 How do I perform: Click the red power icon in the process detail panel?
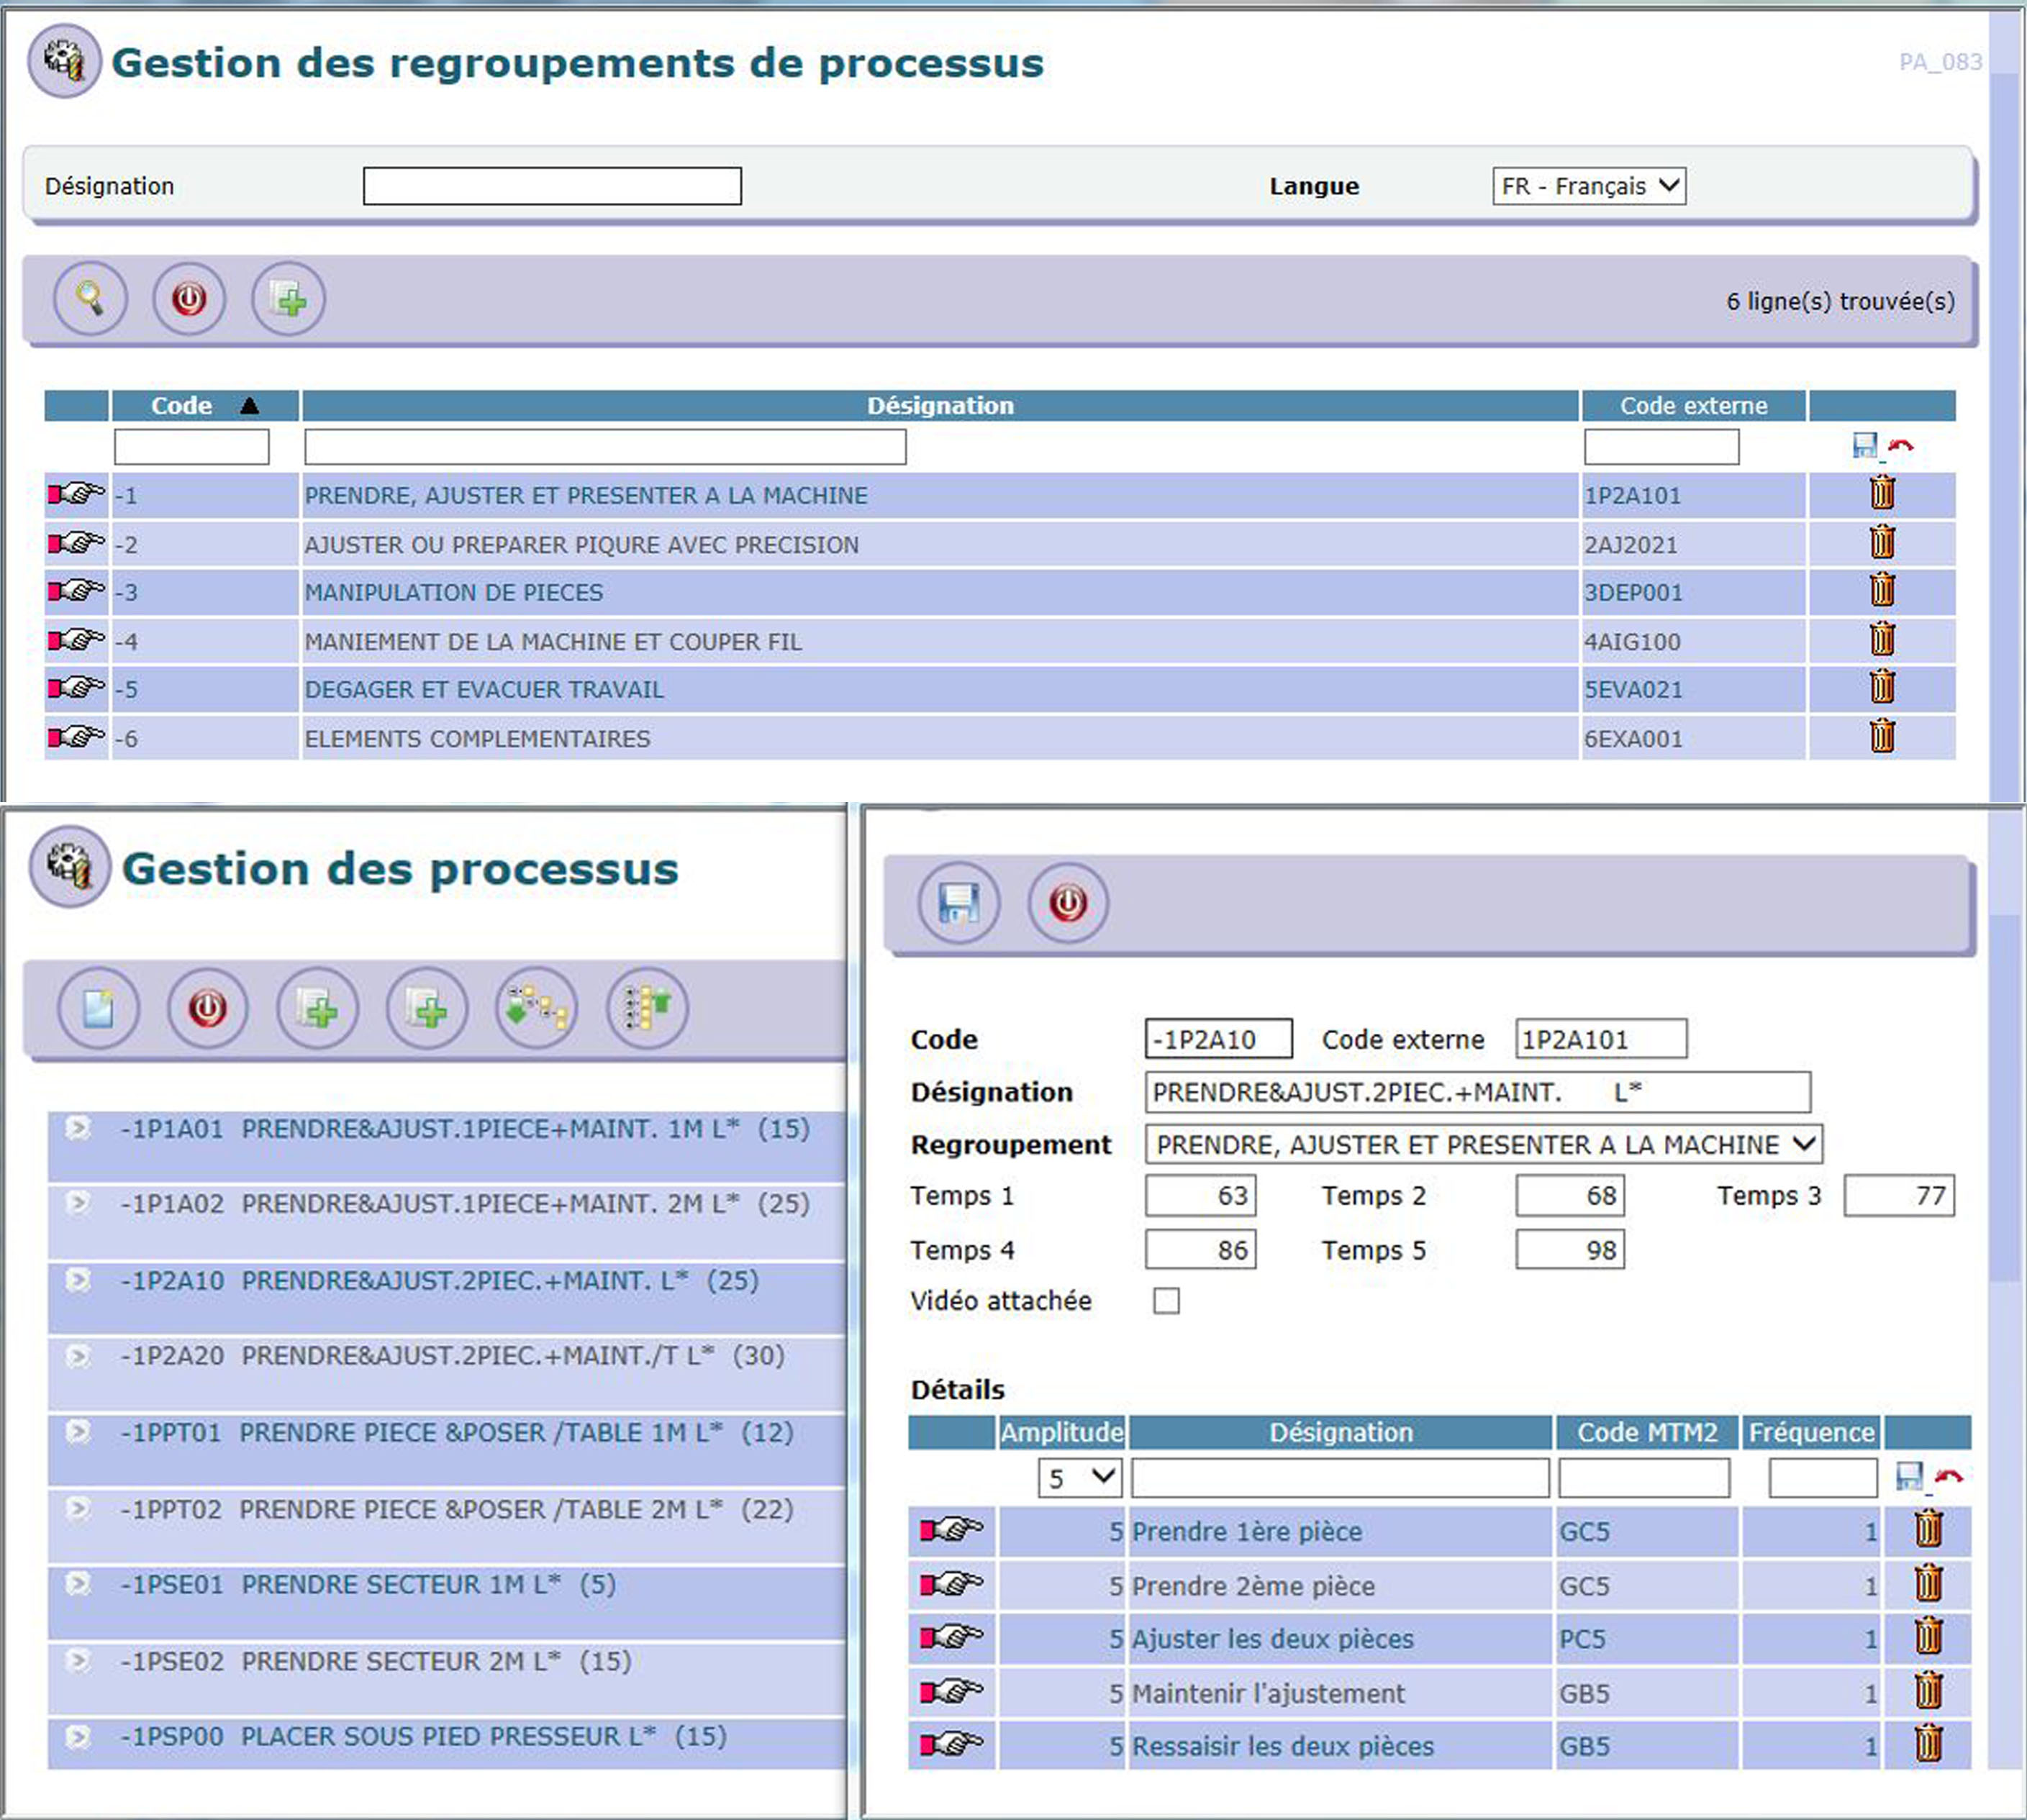tap(1068, 903)
